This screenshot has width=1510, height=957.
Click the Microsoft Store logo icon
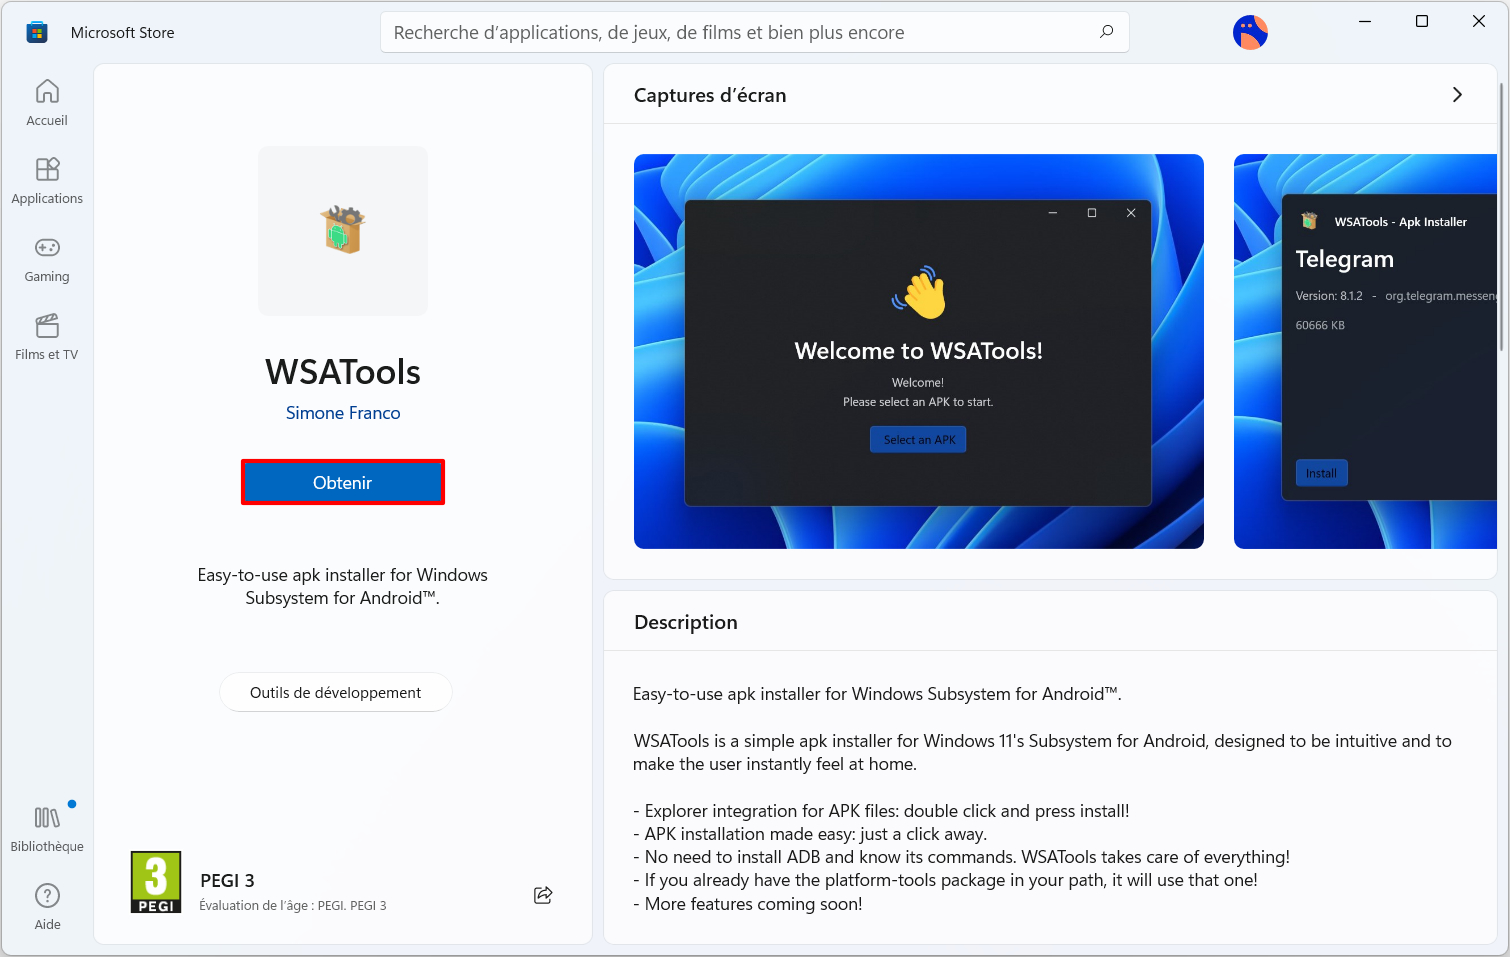click(x=37, y=32)
